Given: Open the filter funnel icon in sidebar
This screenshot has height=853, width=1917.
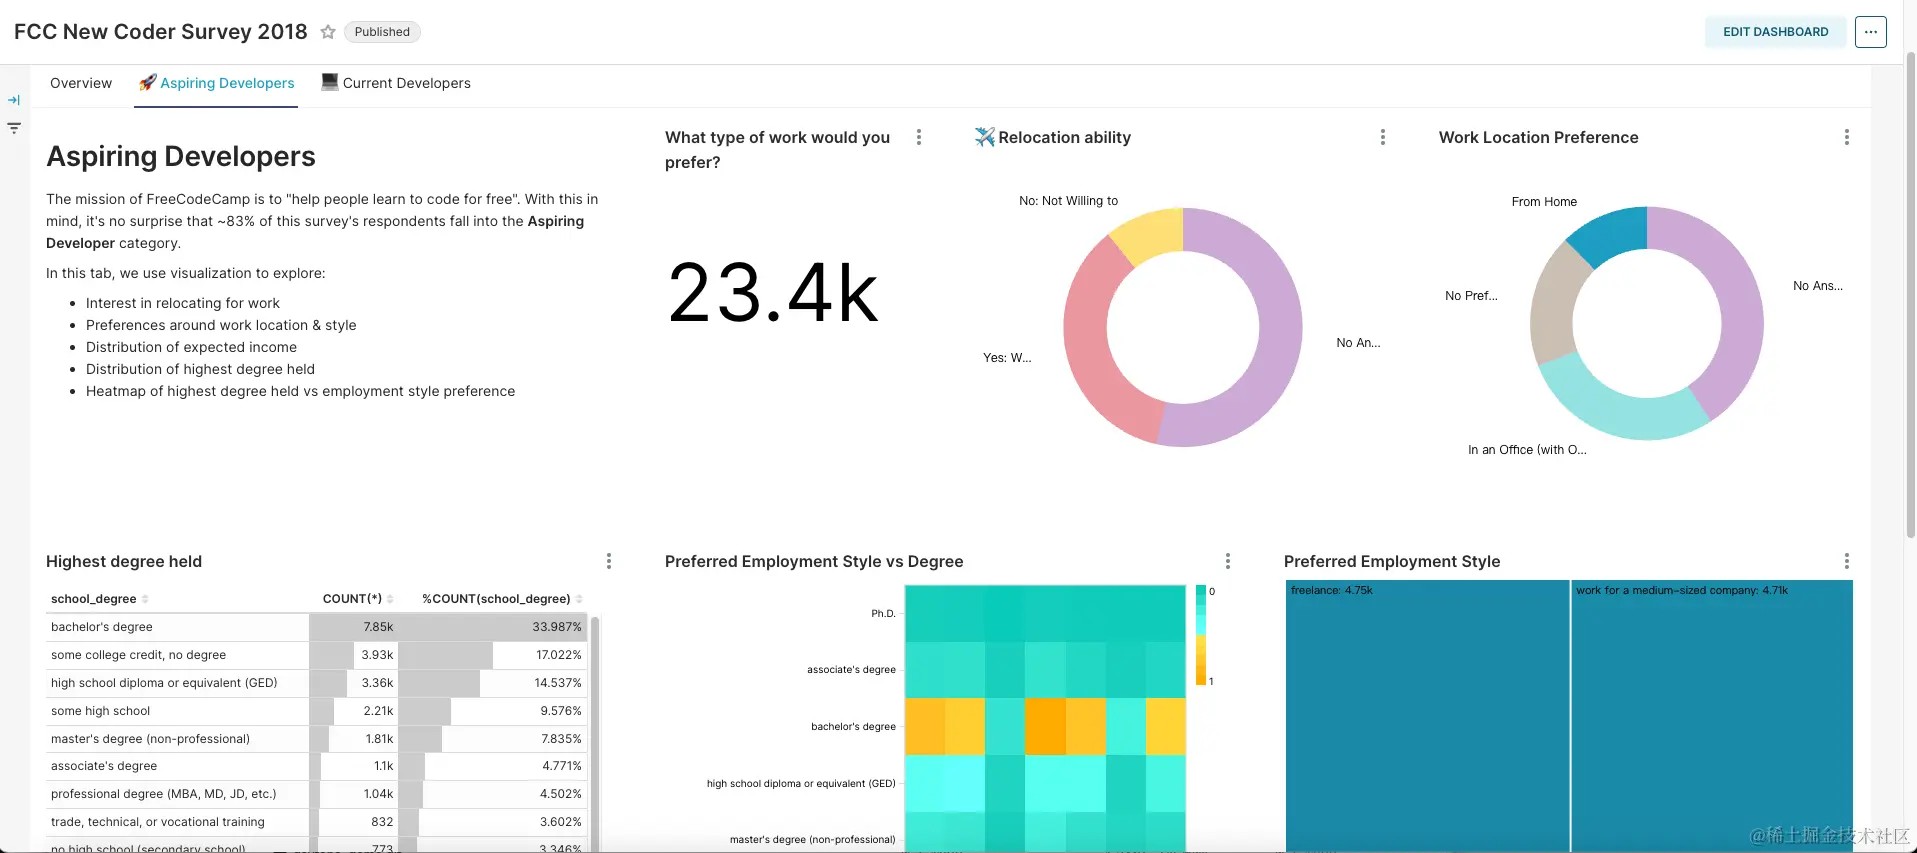Looking at the screenshot, I should tap(14, 128).
